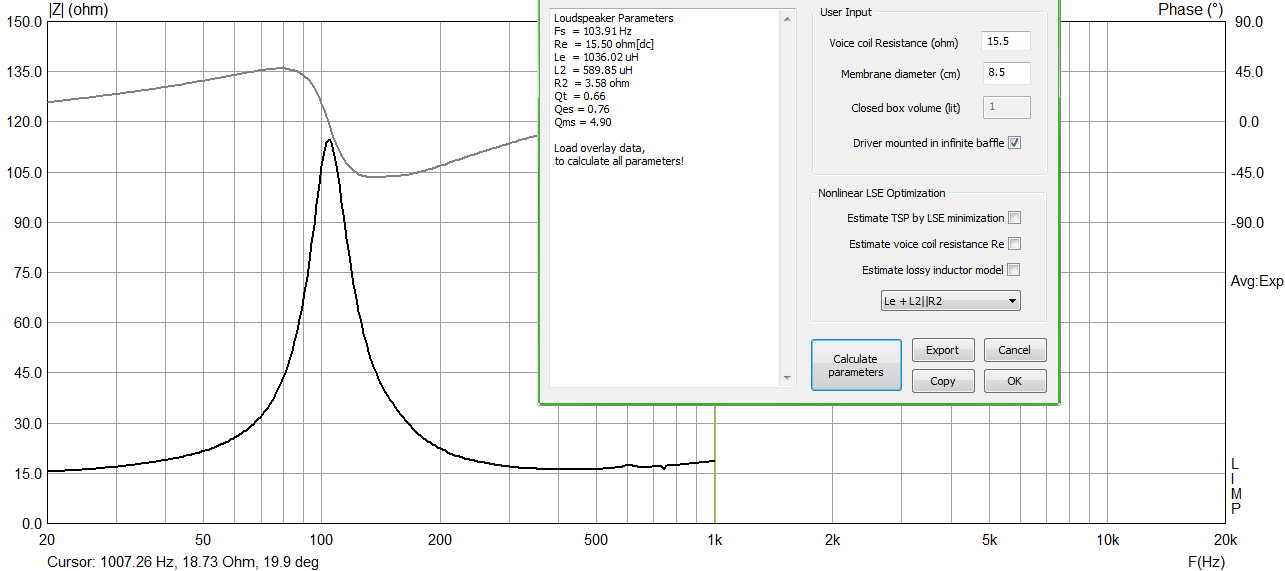The width and height of the screenshot is (1285, 571).
Task: Click the LIMP vertical label
Action: pyautogui.click(x=1236, y=486)
